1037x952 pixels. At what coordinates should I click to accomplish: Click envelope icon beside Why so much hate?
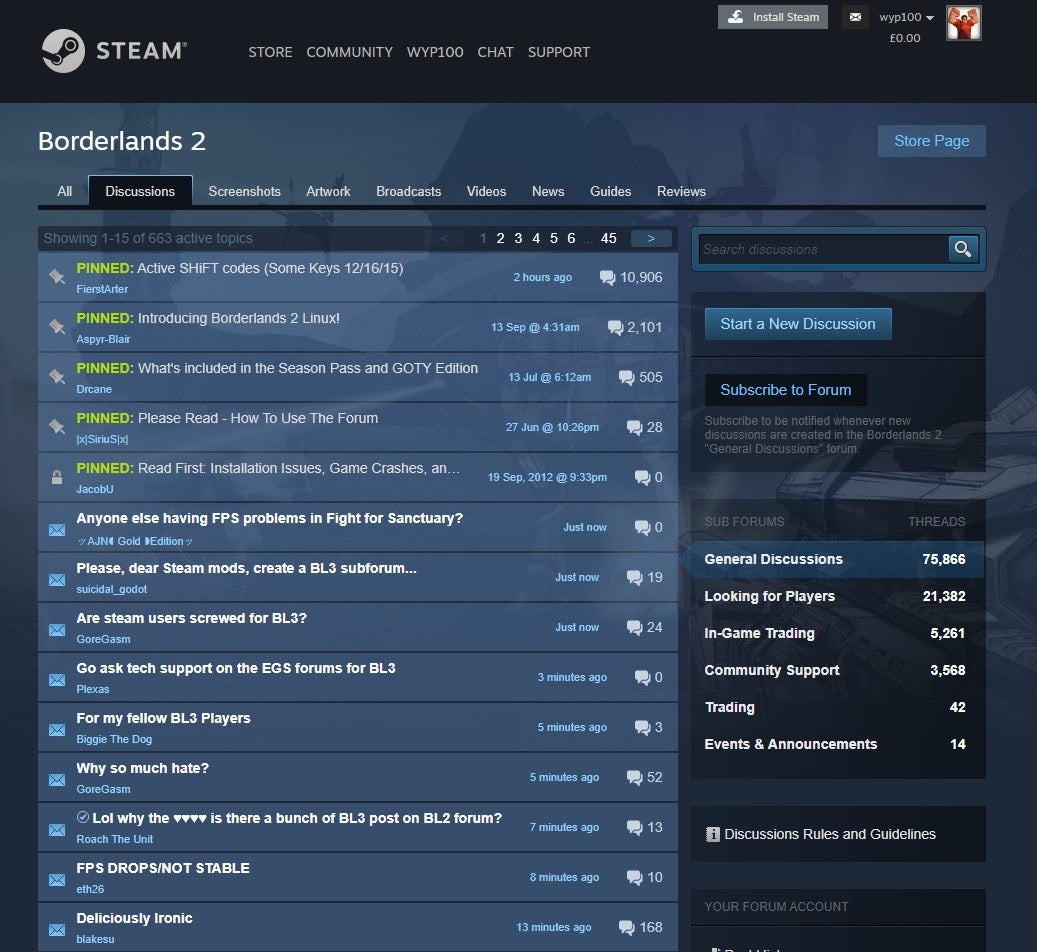pos(57,779)
